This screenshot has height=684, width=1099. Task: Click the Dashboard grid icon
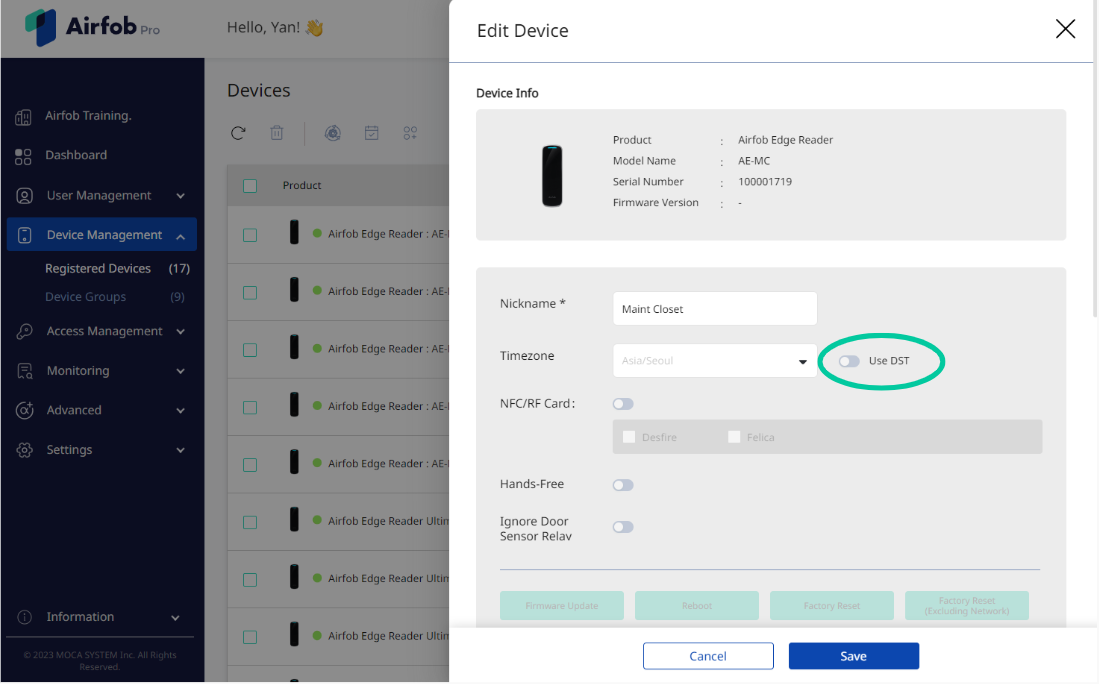23,156
